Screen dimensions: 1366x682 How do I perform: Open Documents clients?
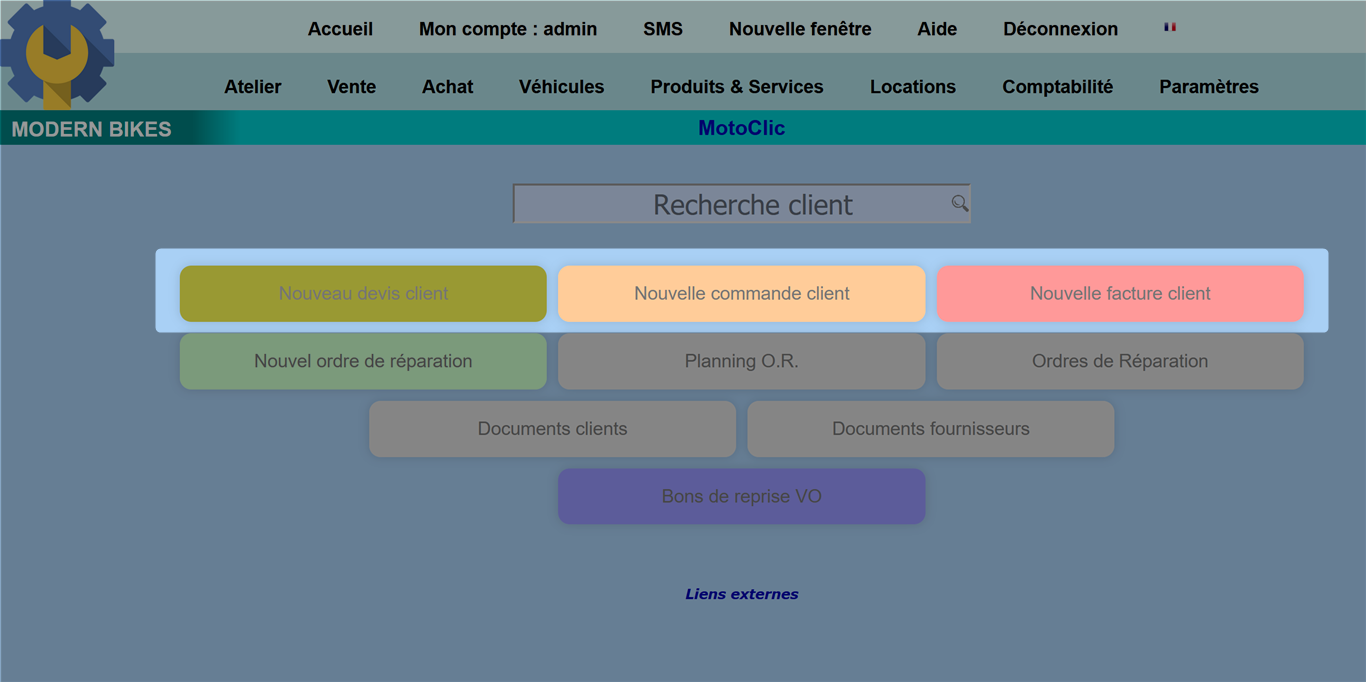pyautogui.click(x=553, y=429)
